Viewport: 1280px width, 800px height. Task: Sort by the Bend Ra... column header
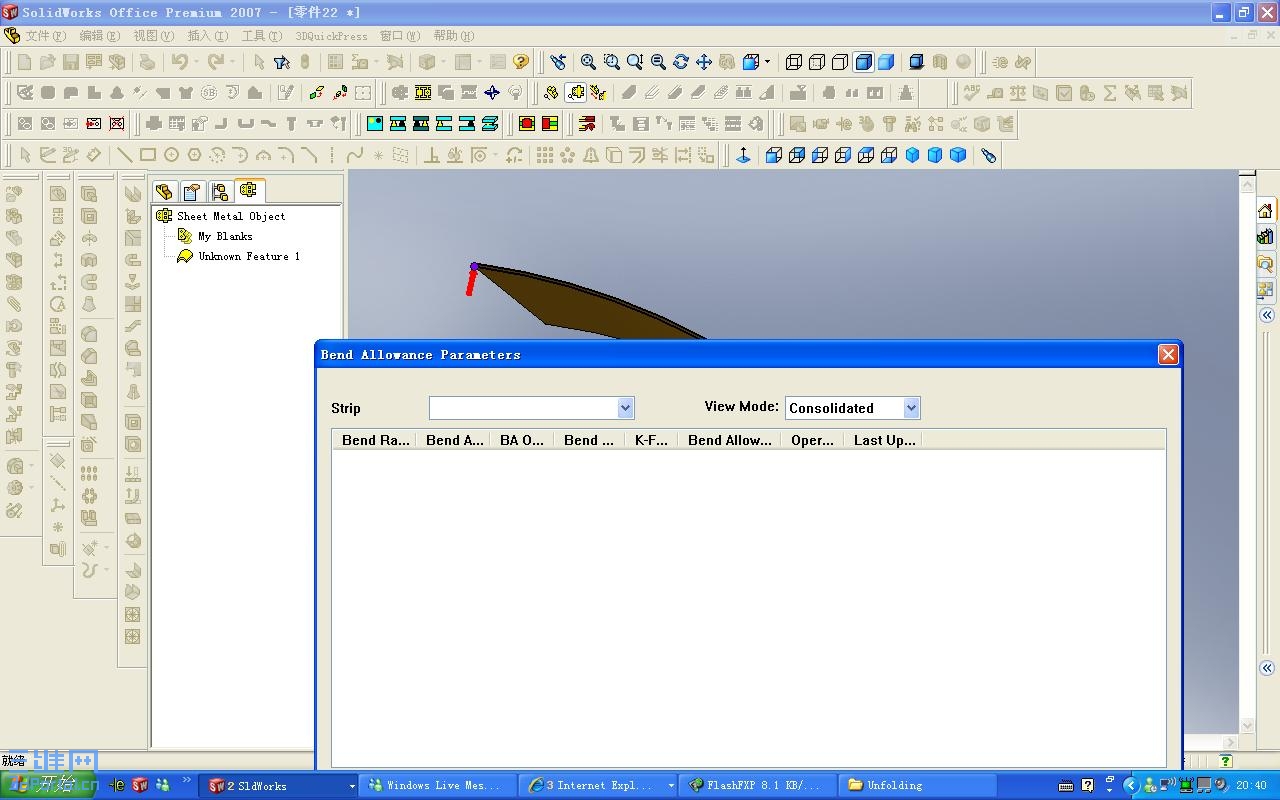tap(375, 440)
